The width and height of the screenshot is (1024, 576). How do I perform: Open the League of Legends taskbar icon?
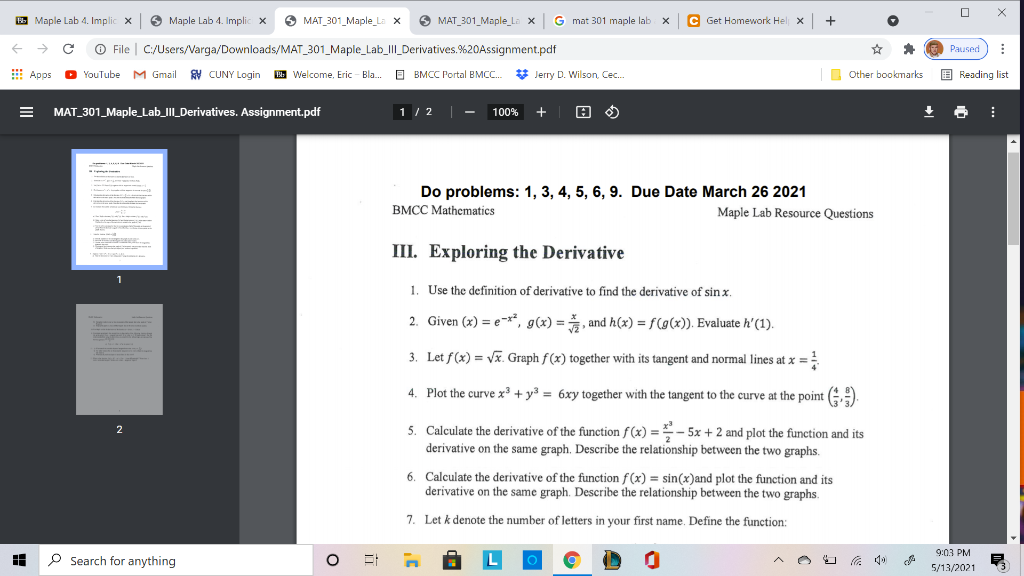612,560
